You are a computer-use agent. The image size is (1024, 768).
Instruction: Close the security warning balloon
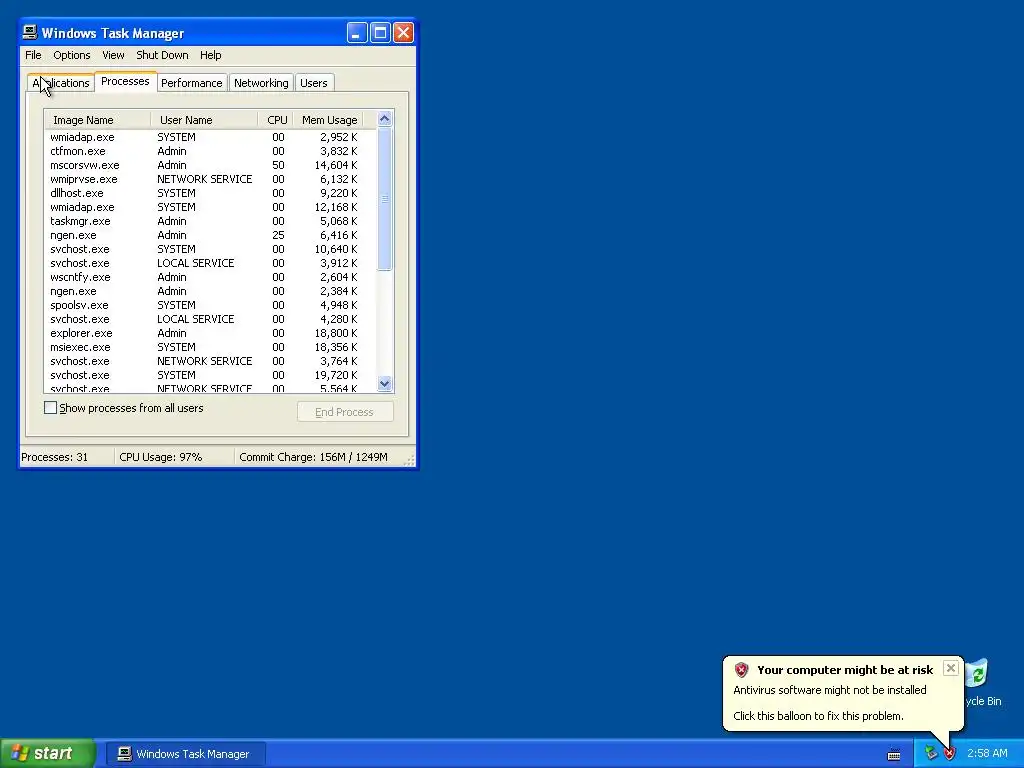(x=951, y=668)
